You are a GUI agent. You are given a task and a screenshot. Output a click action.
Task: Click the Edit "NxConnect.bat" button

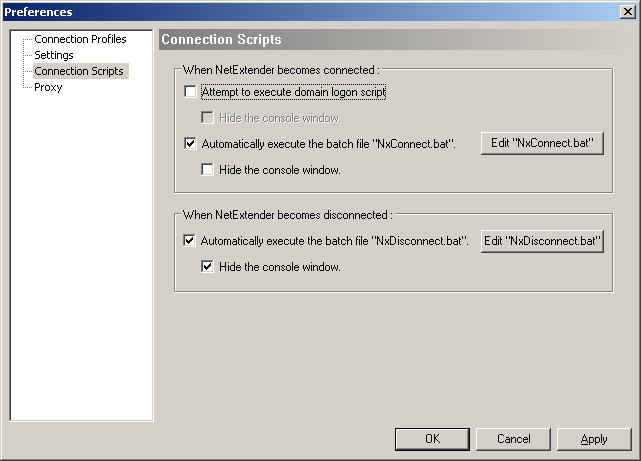[542, 143]
